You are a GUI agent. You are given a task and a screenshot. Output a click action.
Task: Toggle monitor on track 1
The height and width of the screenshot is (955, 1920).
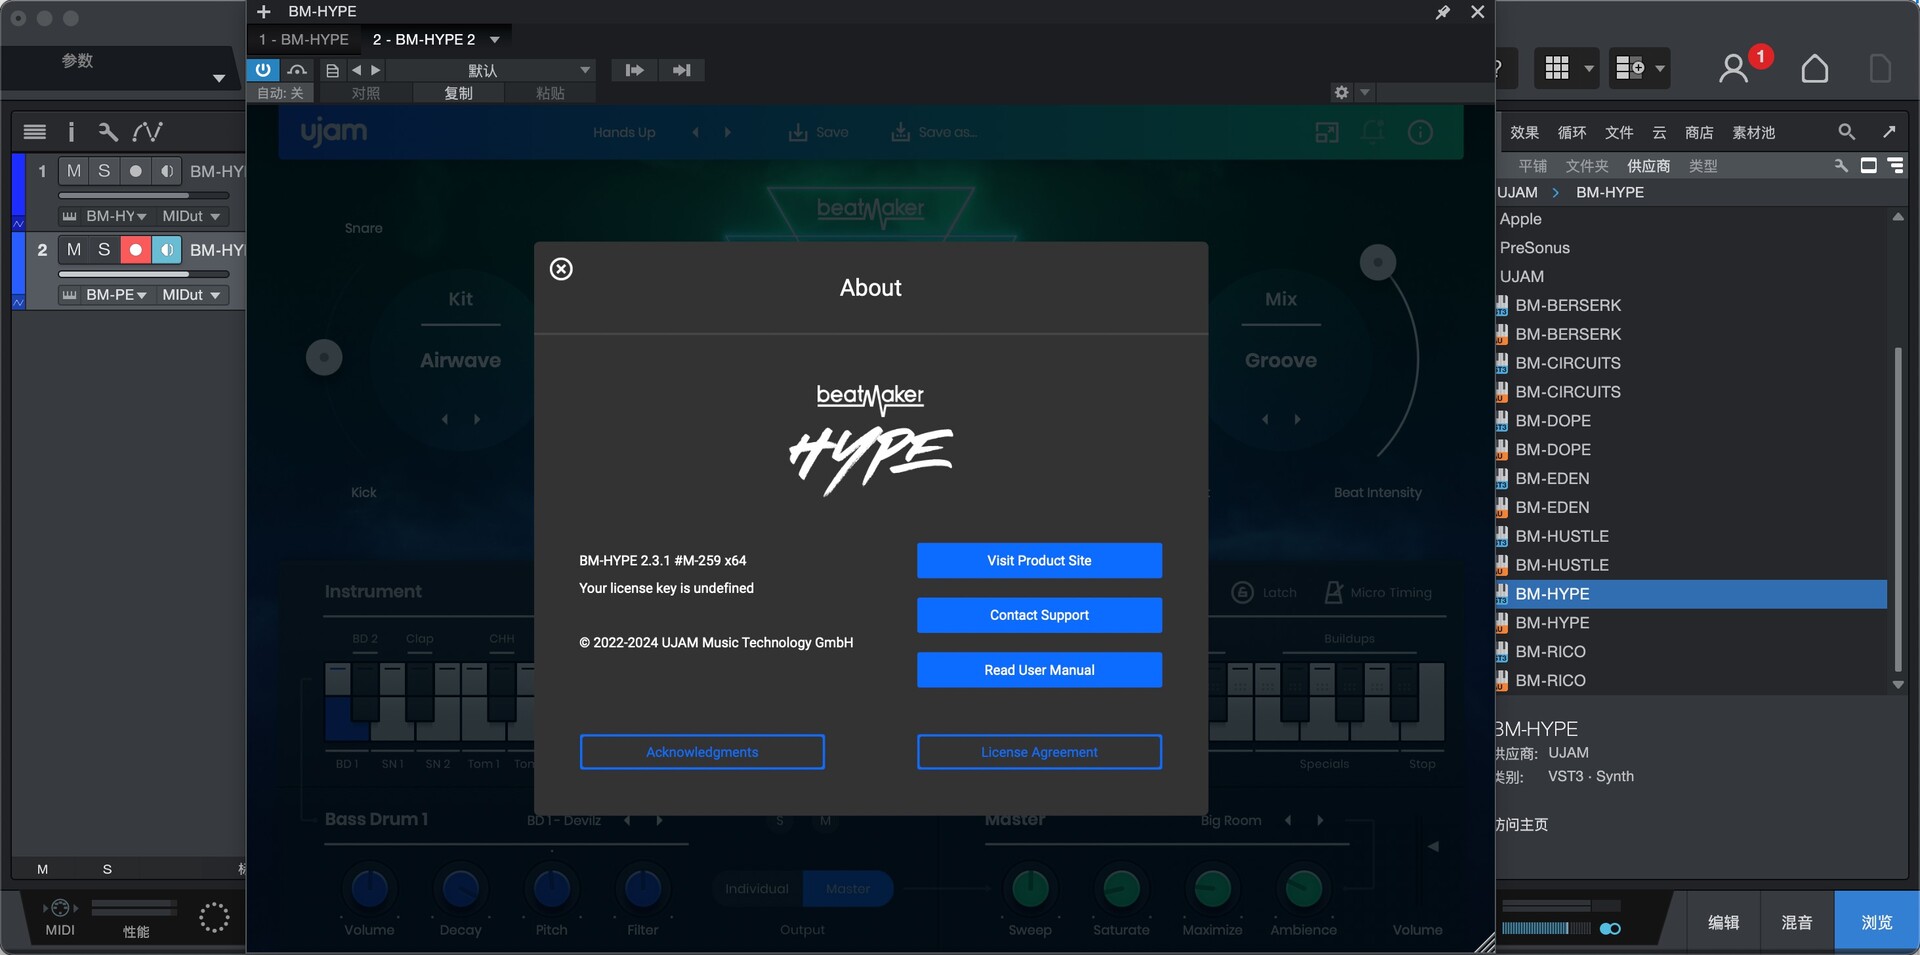tap(166, 171)
